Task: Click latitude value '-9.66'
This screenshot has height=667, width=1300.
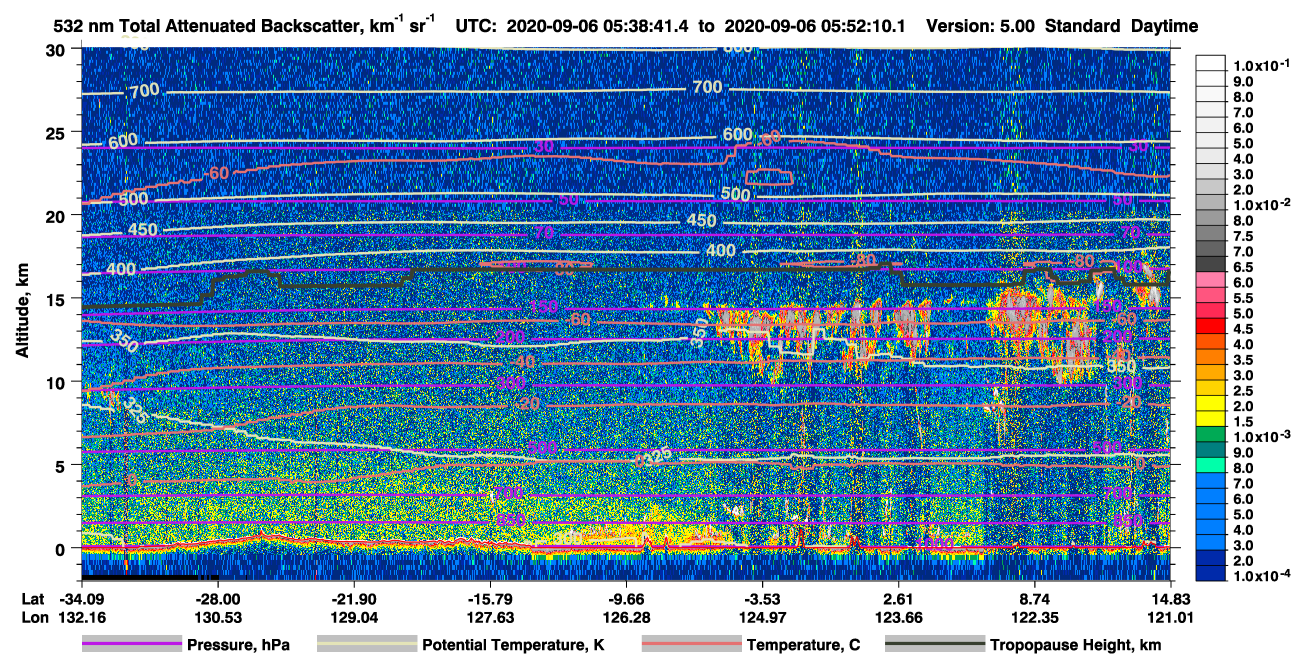Action: [x=626, y=598]
